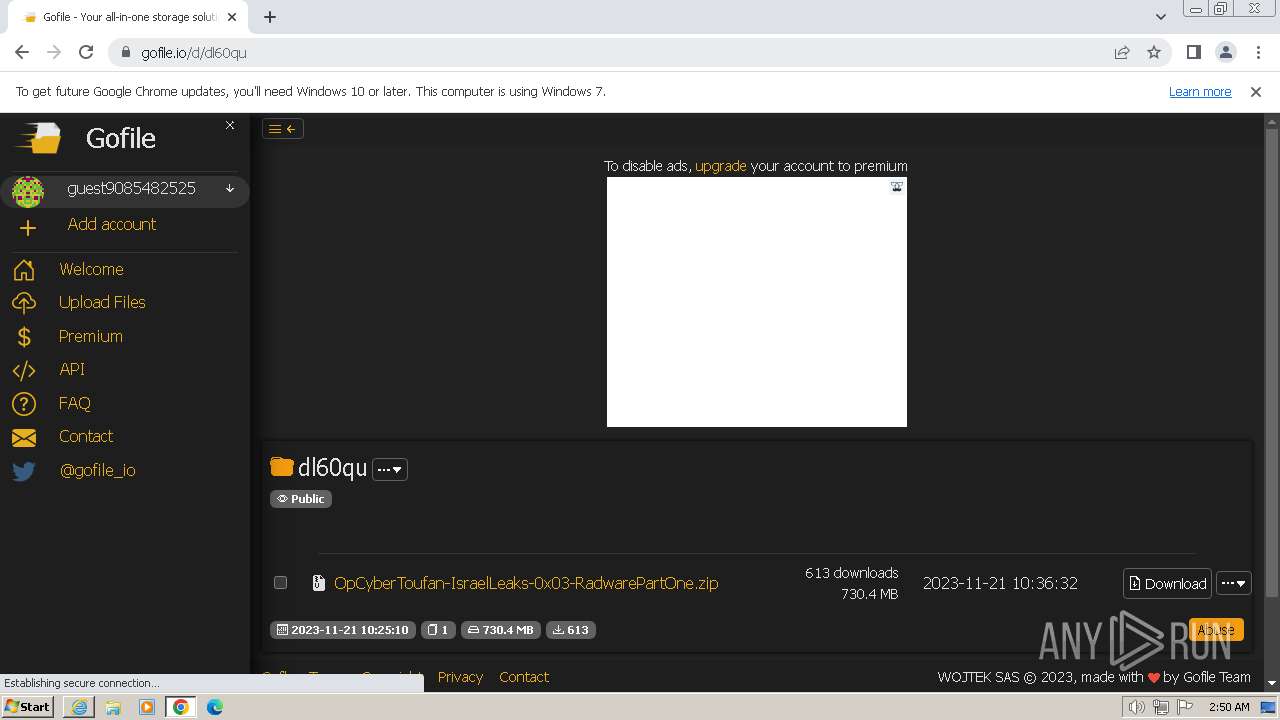Close the Gofile sidebar with X
This screenshot has width=1280, height=720.
point(230,125)
